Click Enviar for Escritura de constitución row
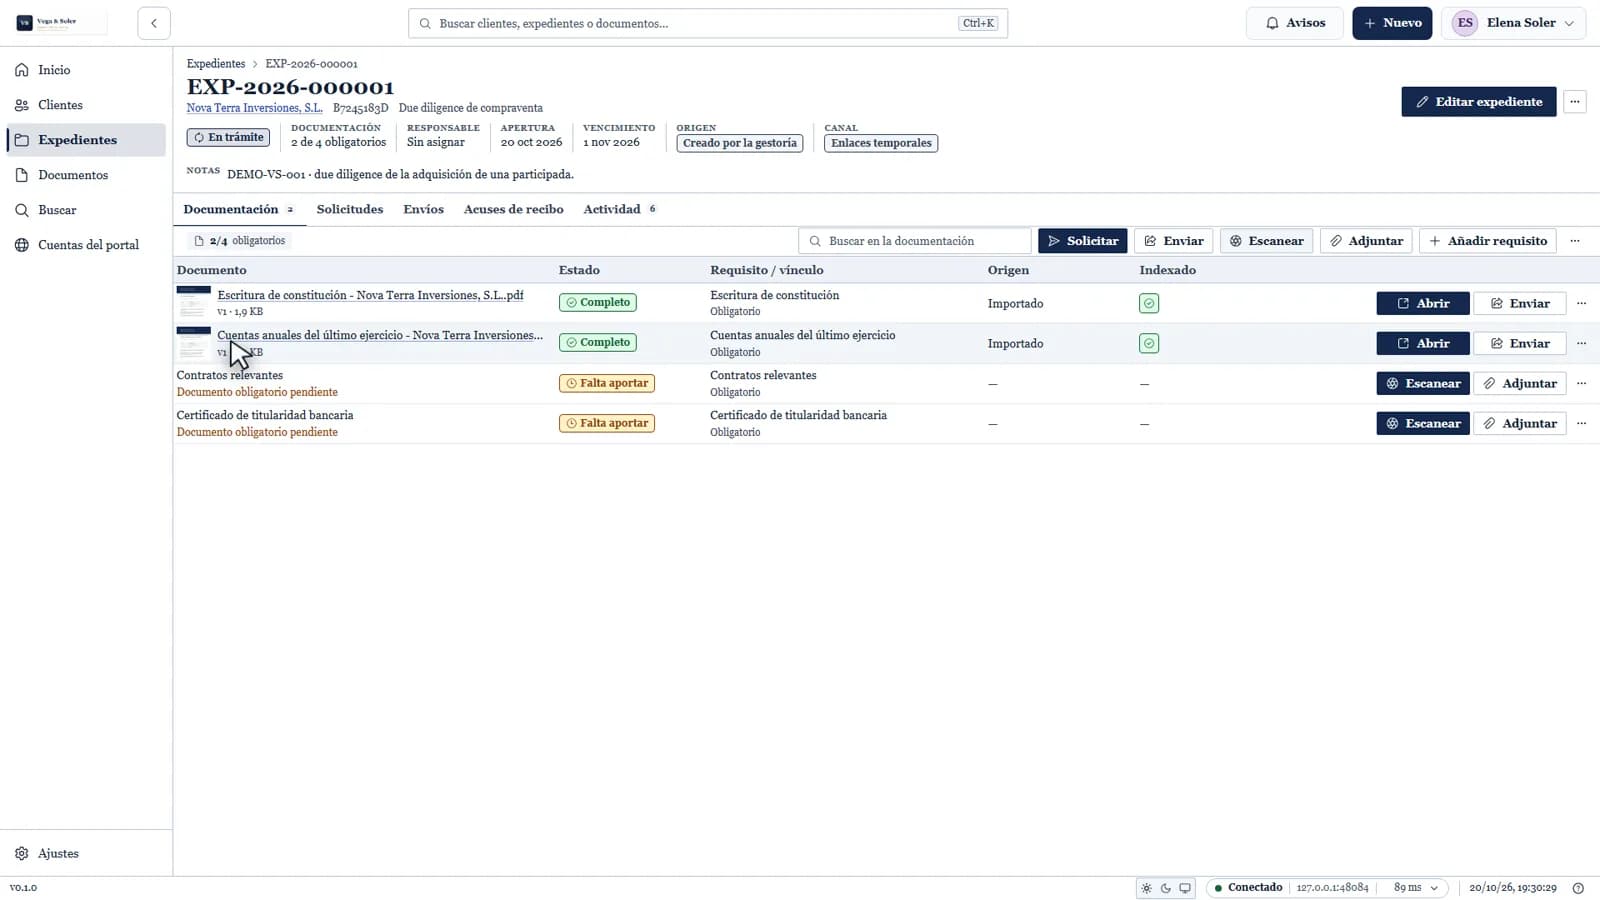The width and height of the screenshot is (1600, 900). 1520,303
